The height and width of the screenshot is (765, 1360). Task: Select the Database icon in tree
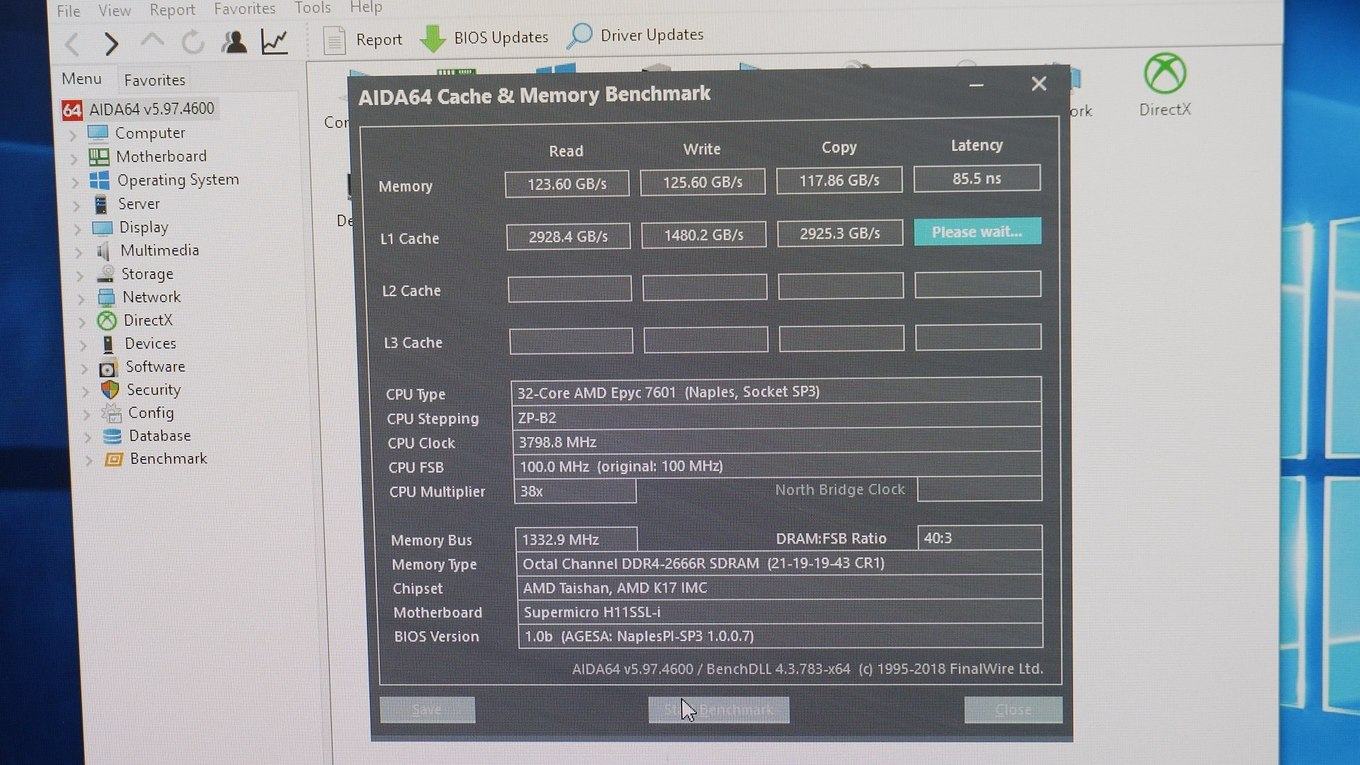[x=112, y=436]
